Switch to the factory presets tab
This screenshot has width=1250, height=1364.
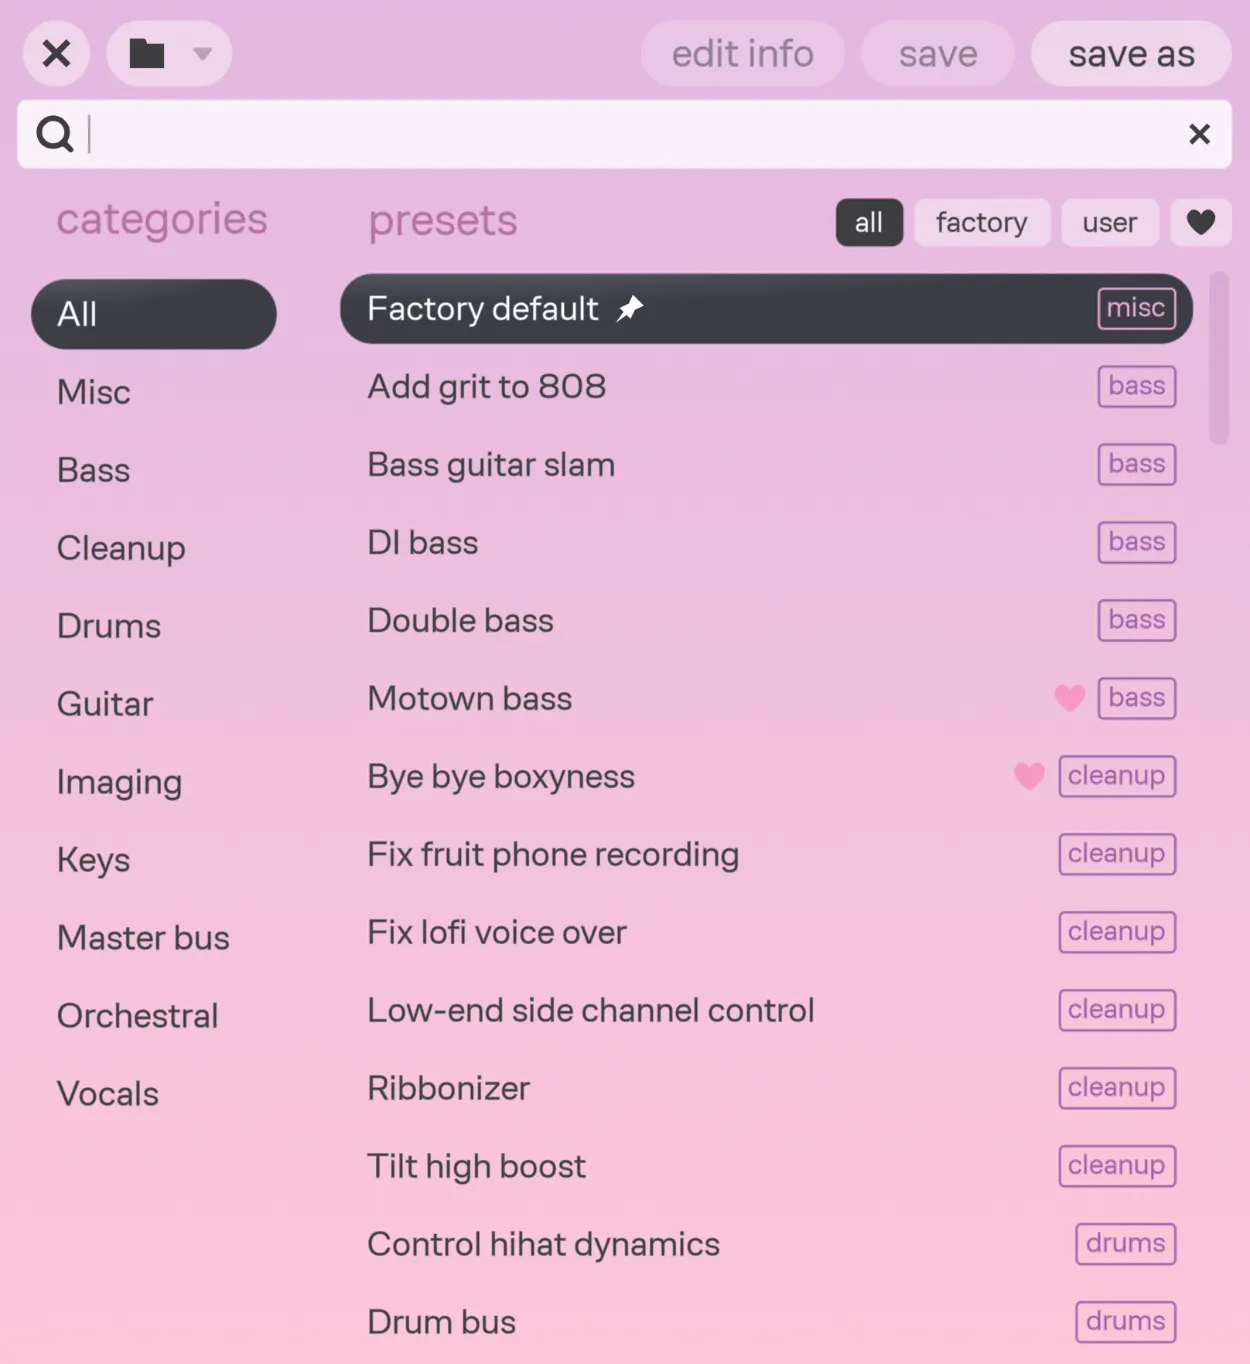click(981, 222)
